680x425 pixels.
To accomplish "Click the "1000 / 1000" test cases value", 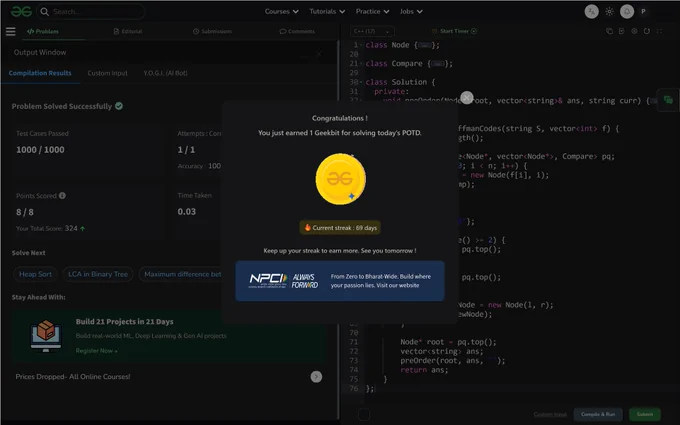I will 40,150.
